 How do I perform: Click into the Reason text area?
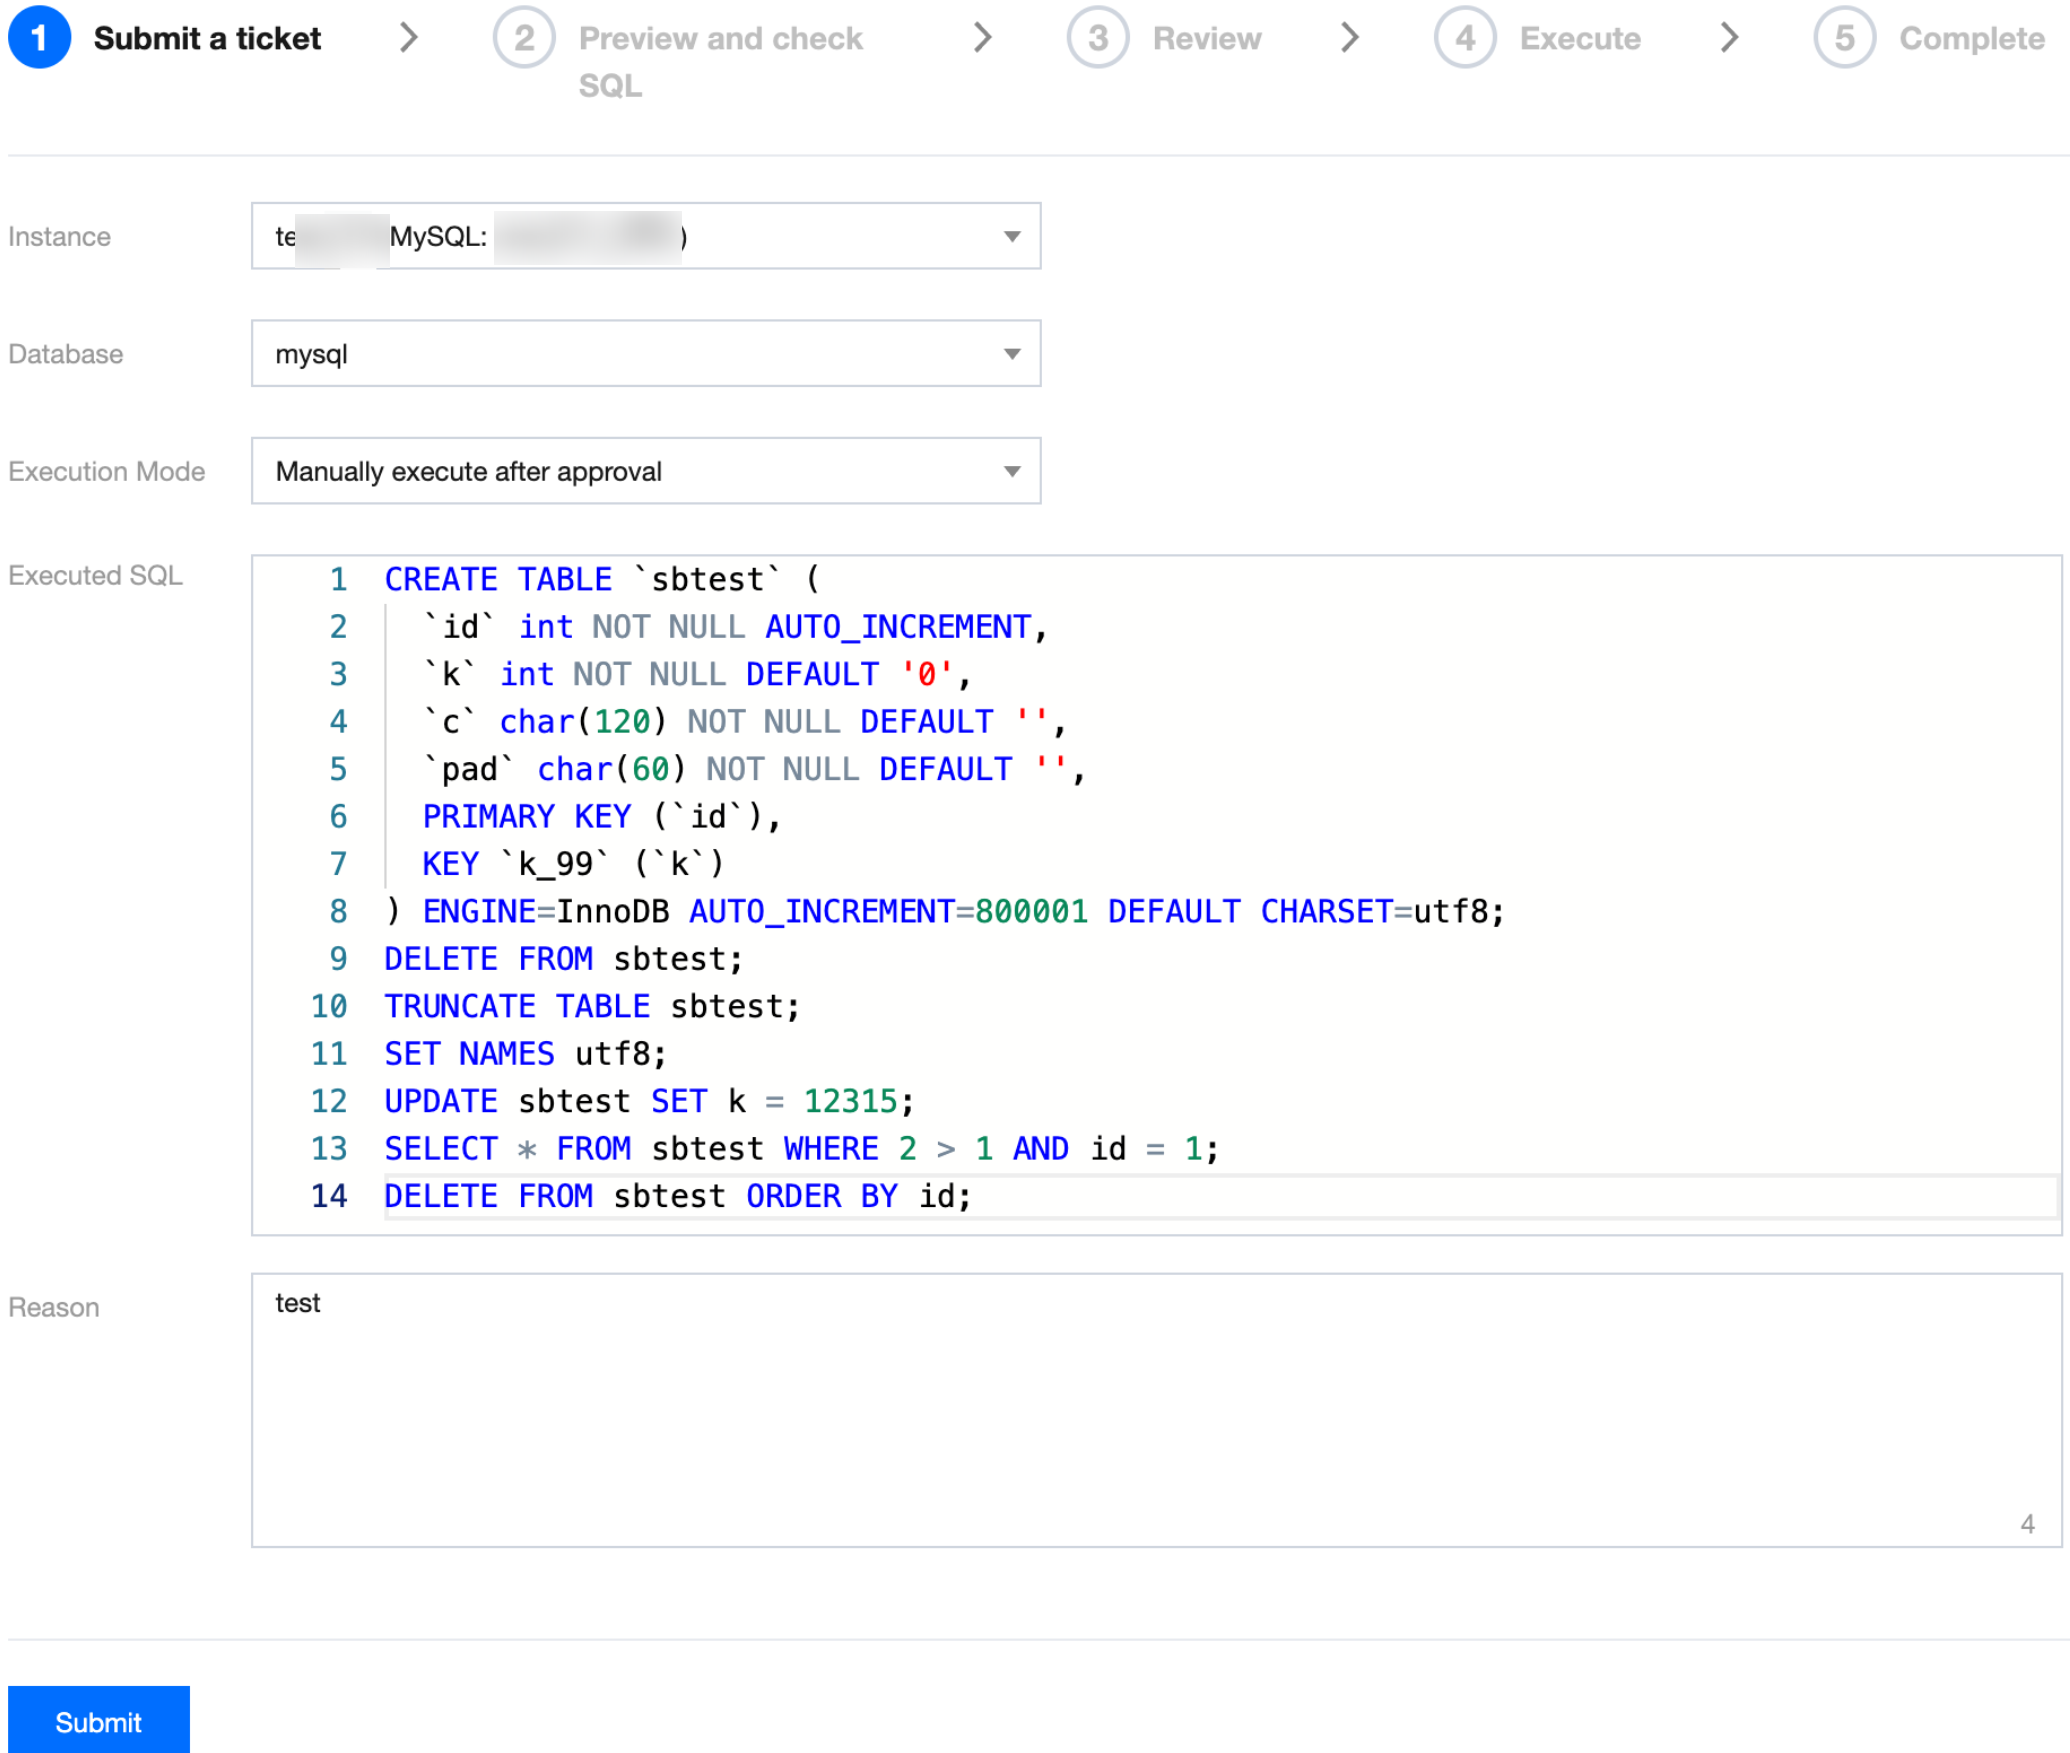point(1155,1409)
